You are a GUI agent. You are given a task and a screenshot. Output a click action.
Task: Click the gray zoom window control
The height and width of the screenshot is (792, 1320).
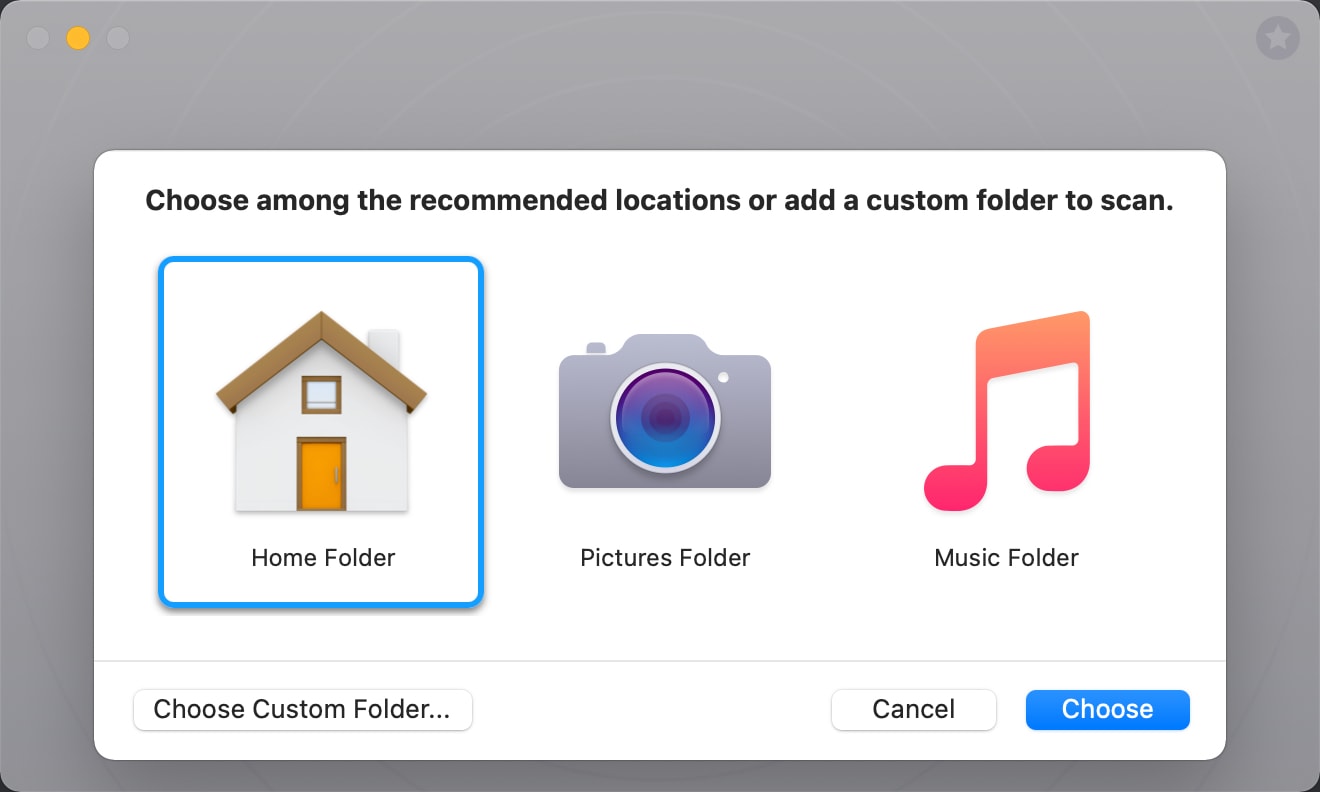coord(118,38)
